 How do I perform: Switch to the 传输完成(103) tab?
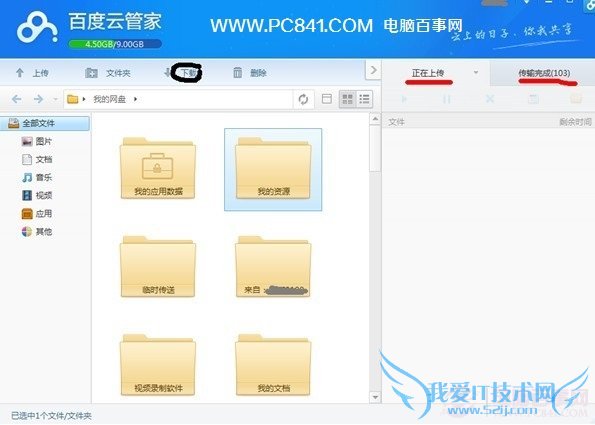544,73
